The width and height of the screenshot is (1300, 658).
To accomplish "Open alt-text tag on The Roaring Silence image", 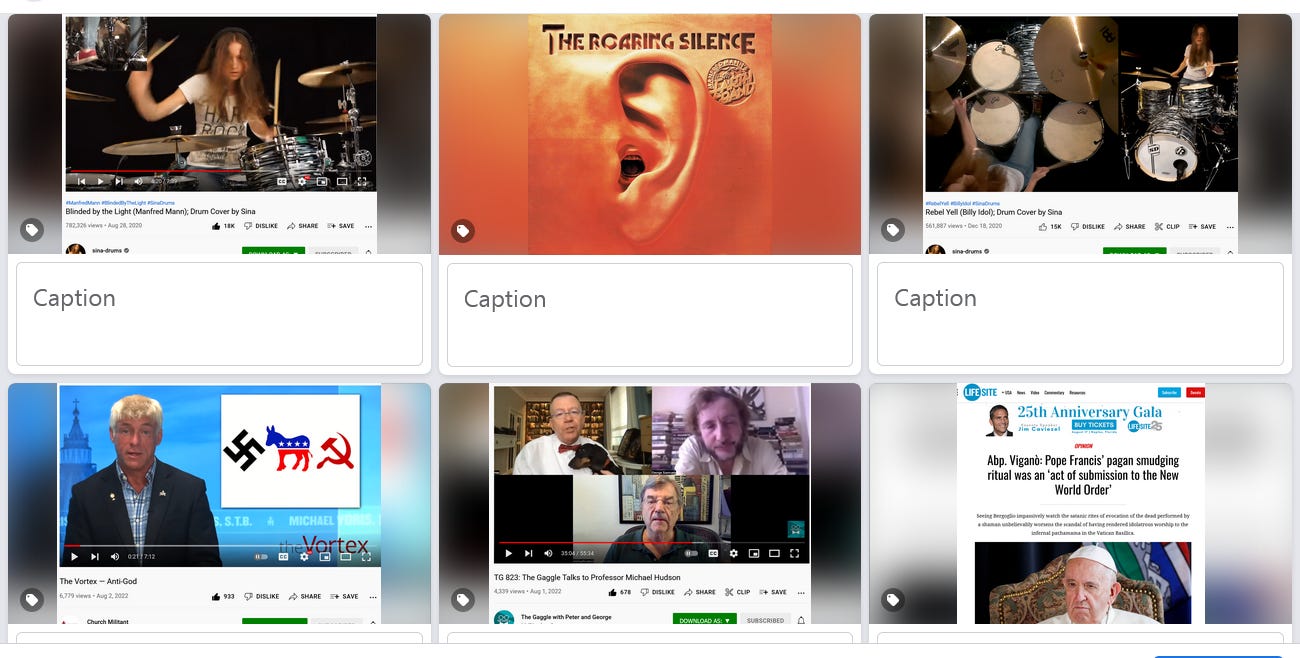I will coord(462,231).
